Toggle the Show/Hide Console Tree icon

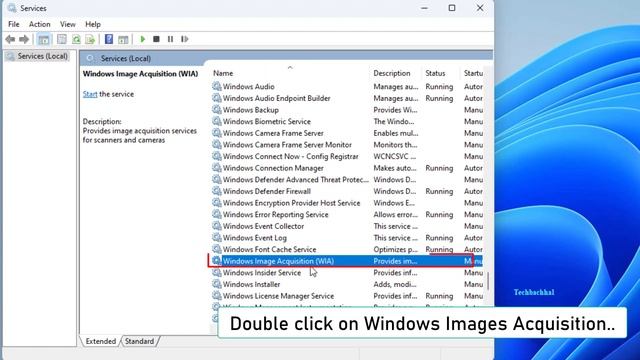pos(44,39)
